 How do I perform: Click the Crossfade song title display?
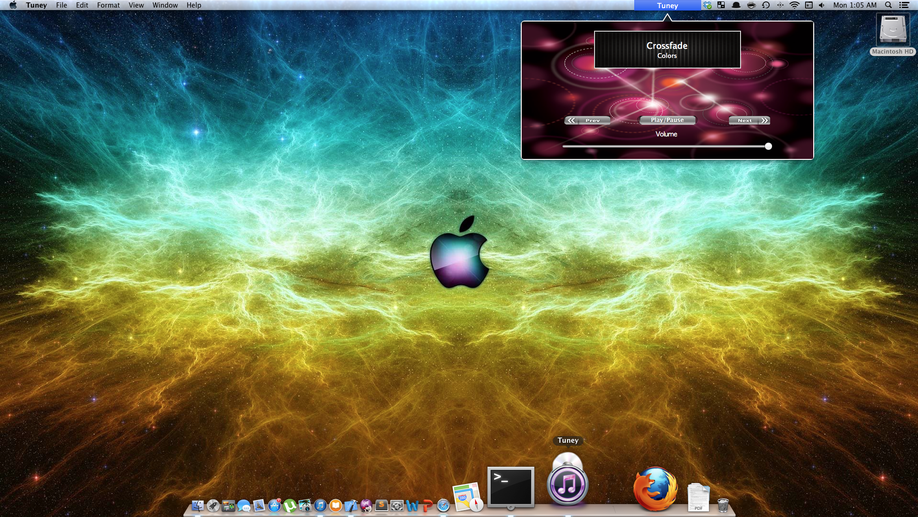pyautogui.click(x=667, y=50)
